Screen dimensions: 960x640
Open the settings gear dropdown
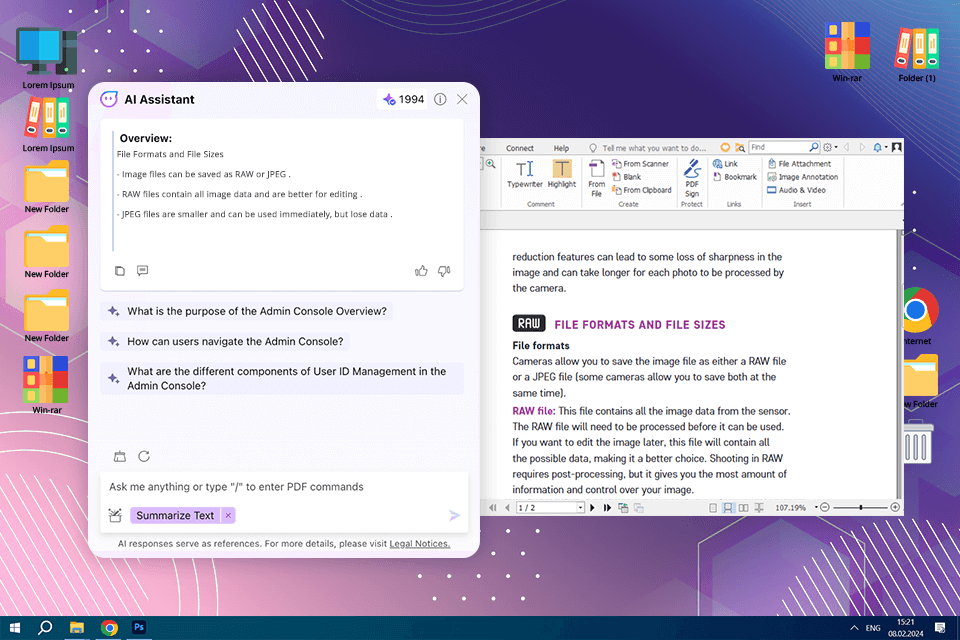[830, 148]
